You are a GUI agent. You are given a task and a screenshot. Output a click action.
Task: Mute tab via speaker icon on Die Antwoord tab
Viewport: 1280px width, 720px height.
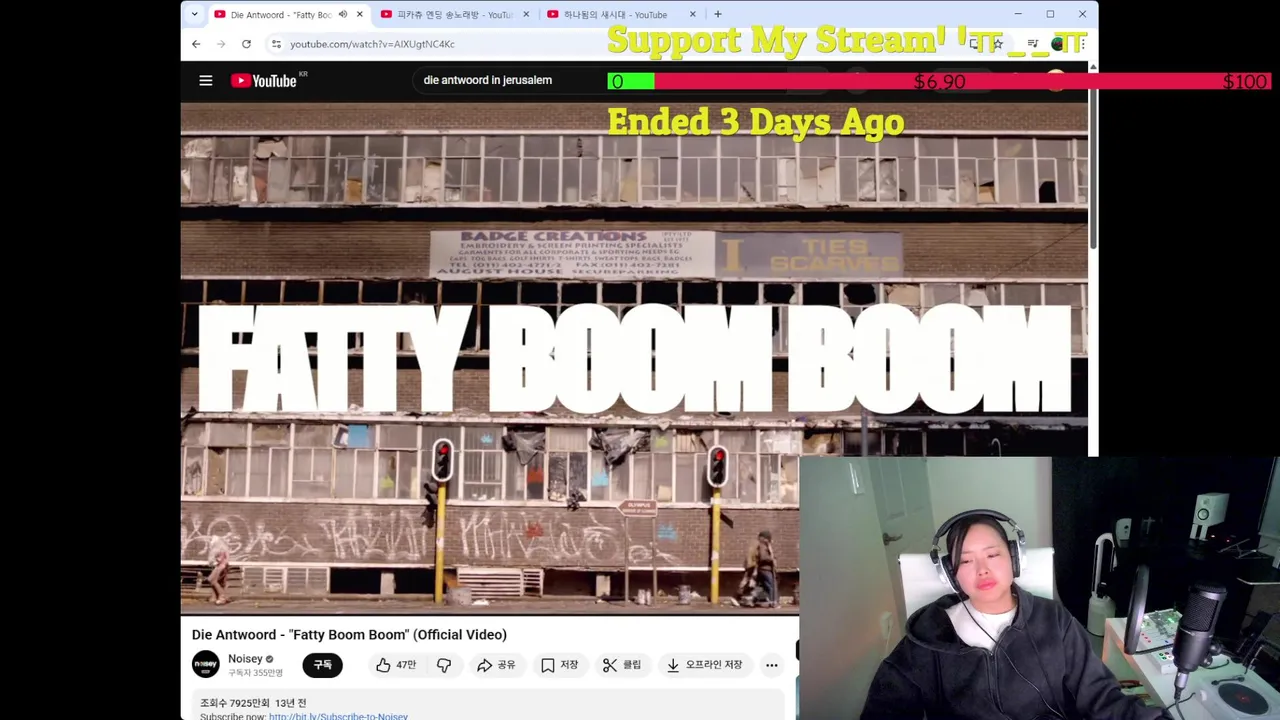[343, 14]
